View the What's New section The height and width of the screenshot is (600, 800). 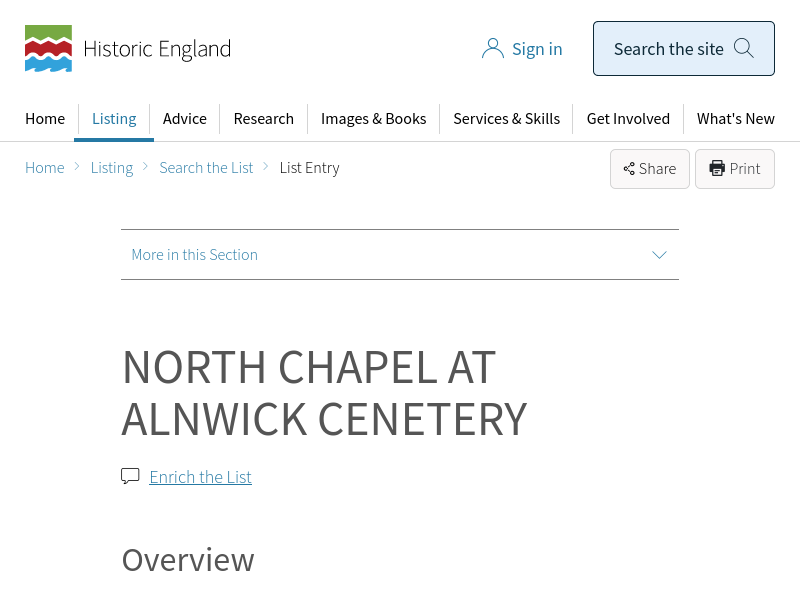[x=735, y=119]
